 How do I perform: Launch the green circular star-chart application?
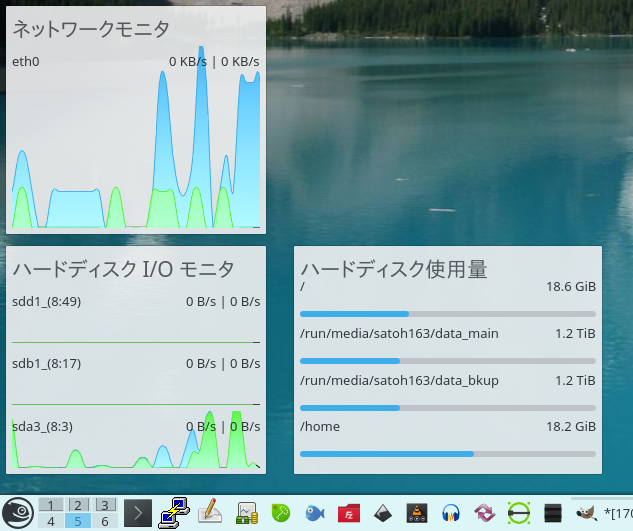pyautogui.click(x=281, y=513)
